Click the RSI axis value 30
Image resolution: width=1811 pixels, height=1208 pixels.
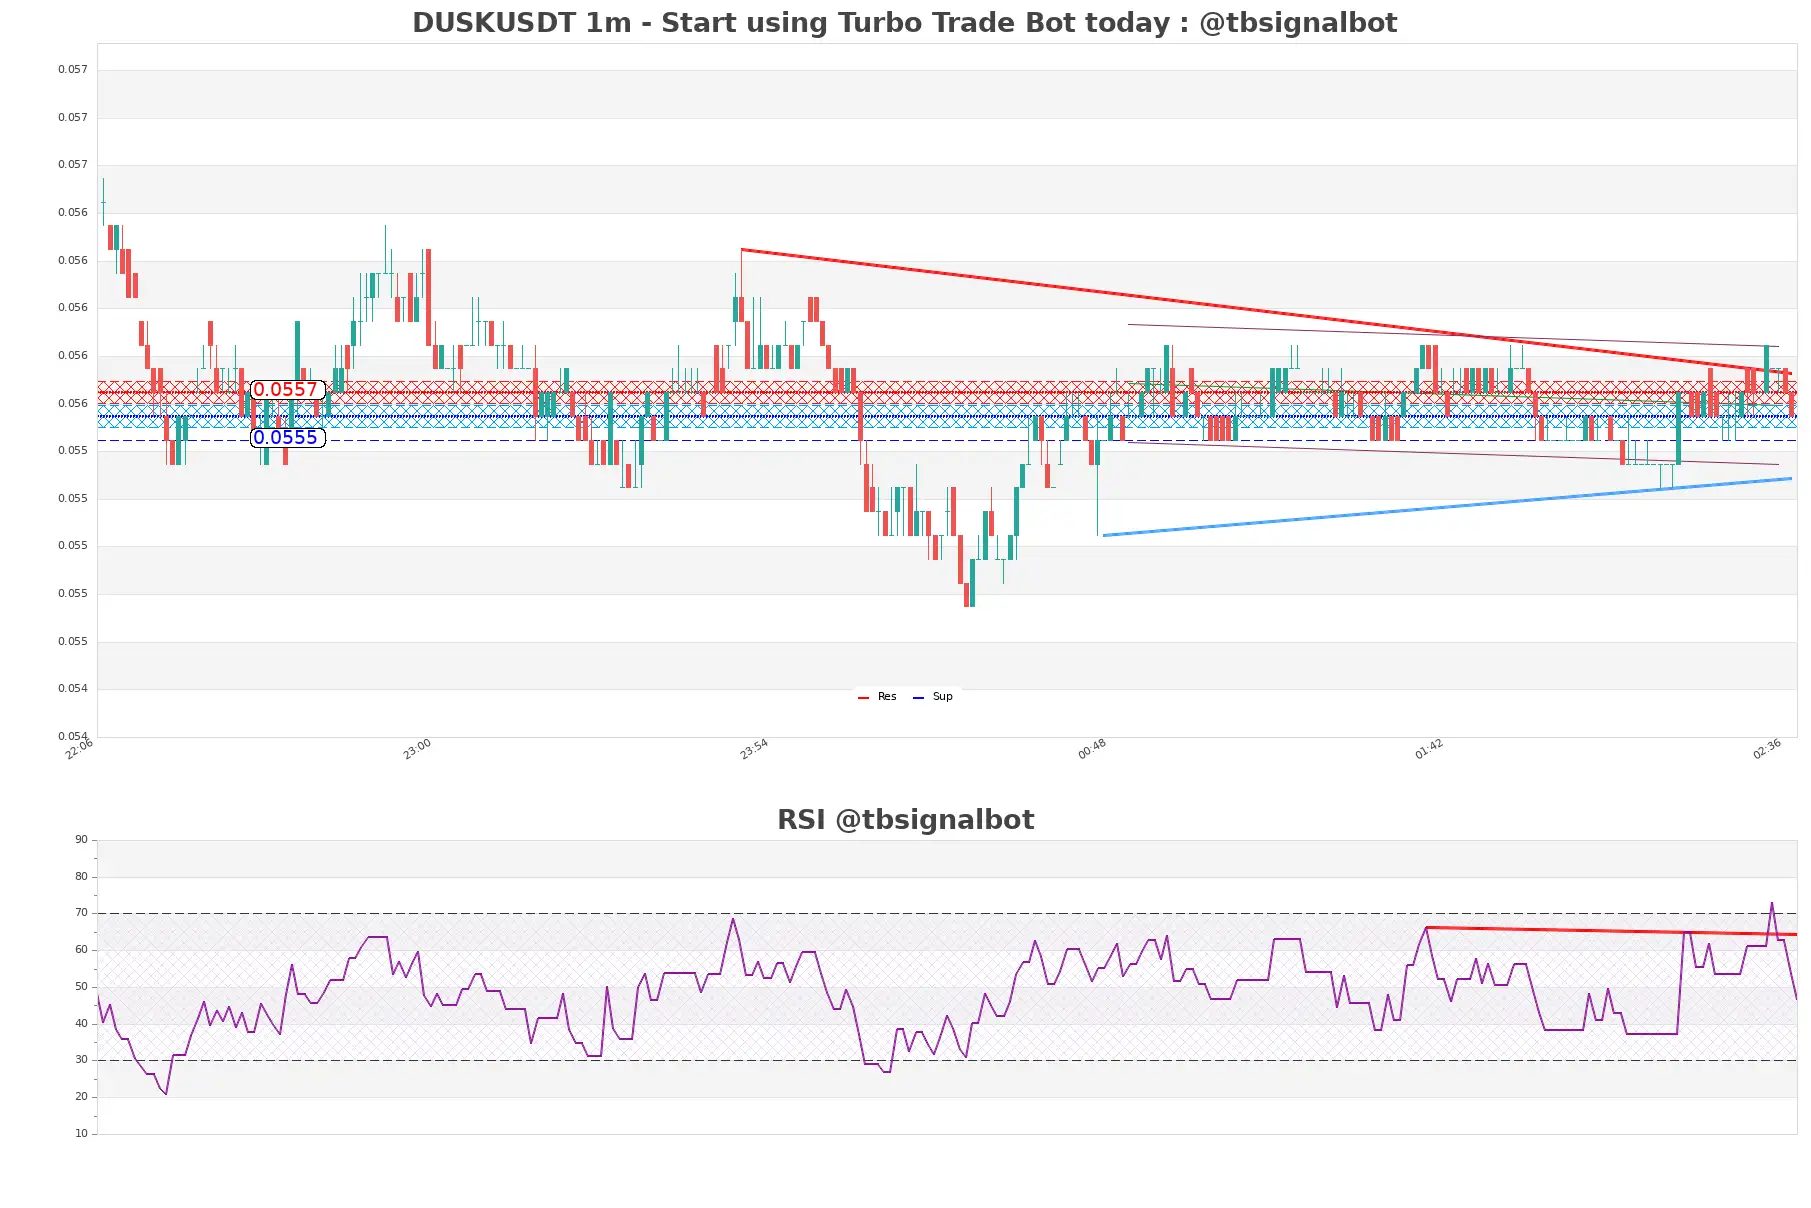(x=81, y=1060)
